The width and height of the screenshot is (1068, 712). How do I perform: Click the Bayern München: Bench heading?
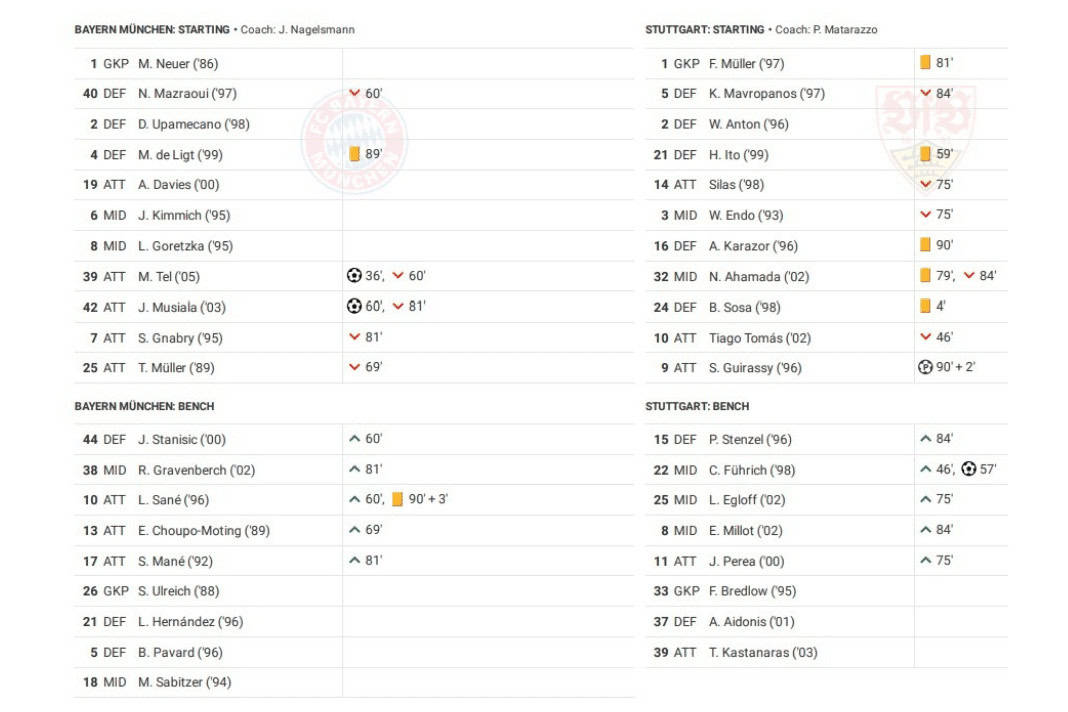144,407
